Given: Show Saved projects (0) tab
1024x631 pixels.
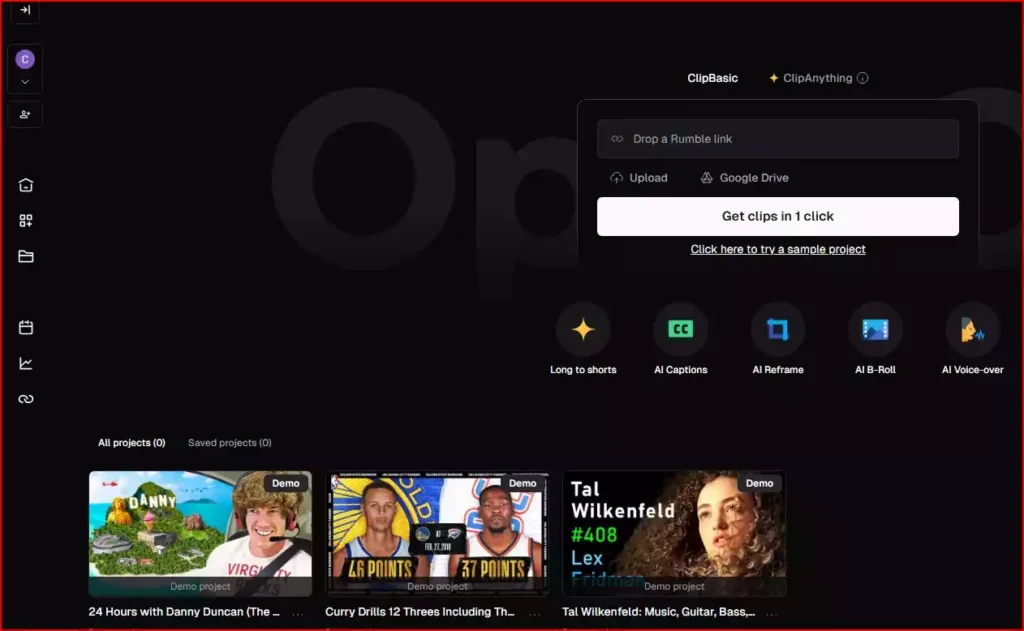Looking at the screenshot, I should click(229, 442).
